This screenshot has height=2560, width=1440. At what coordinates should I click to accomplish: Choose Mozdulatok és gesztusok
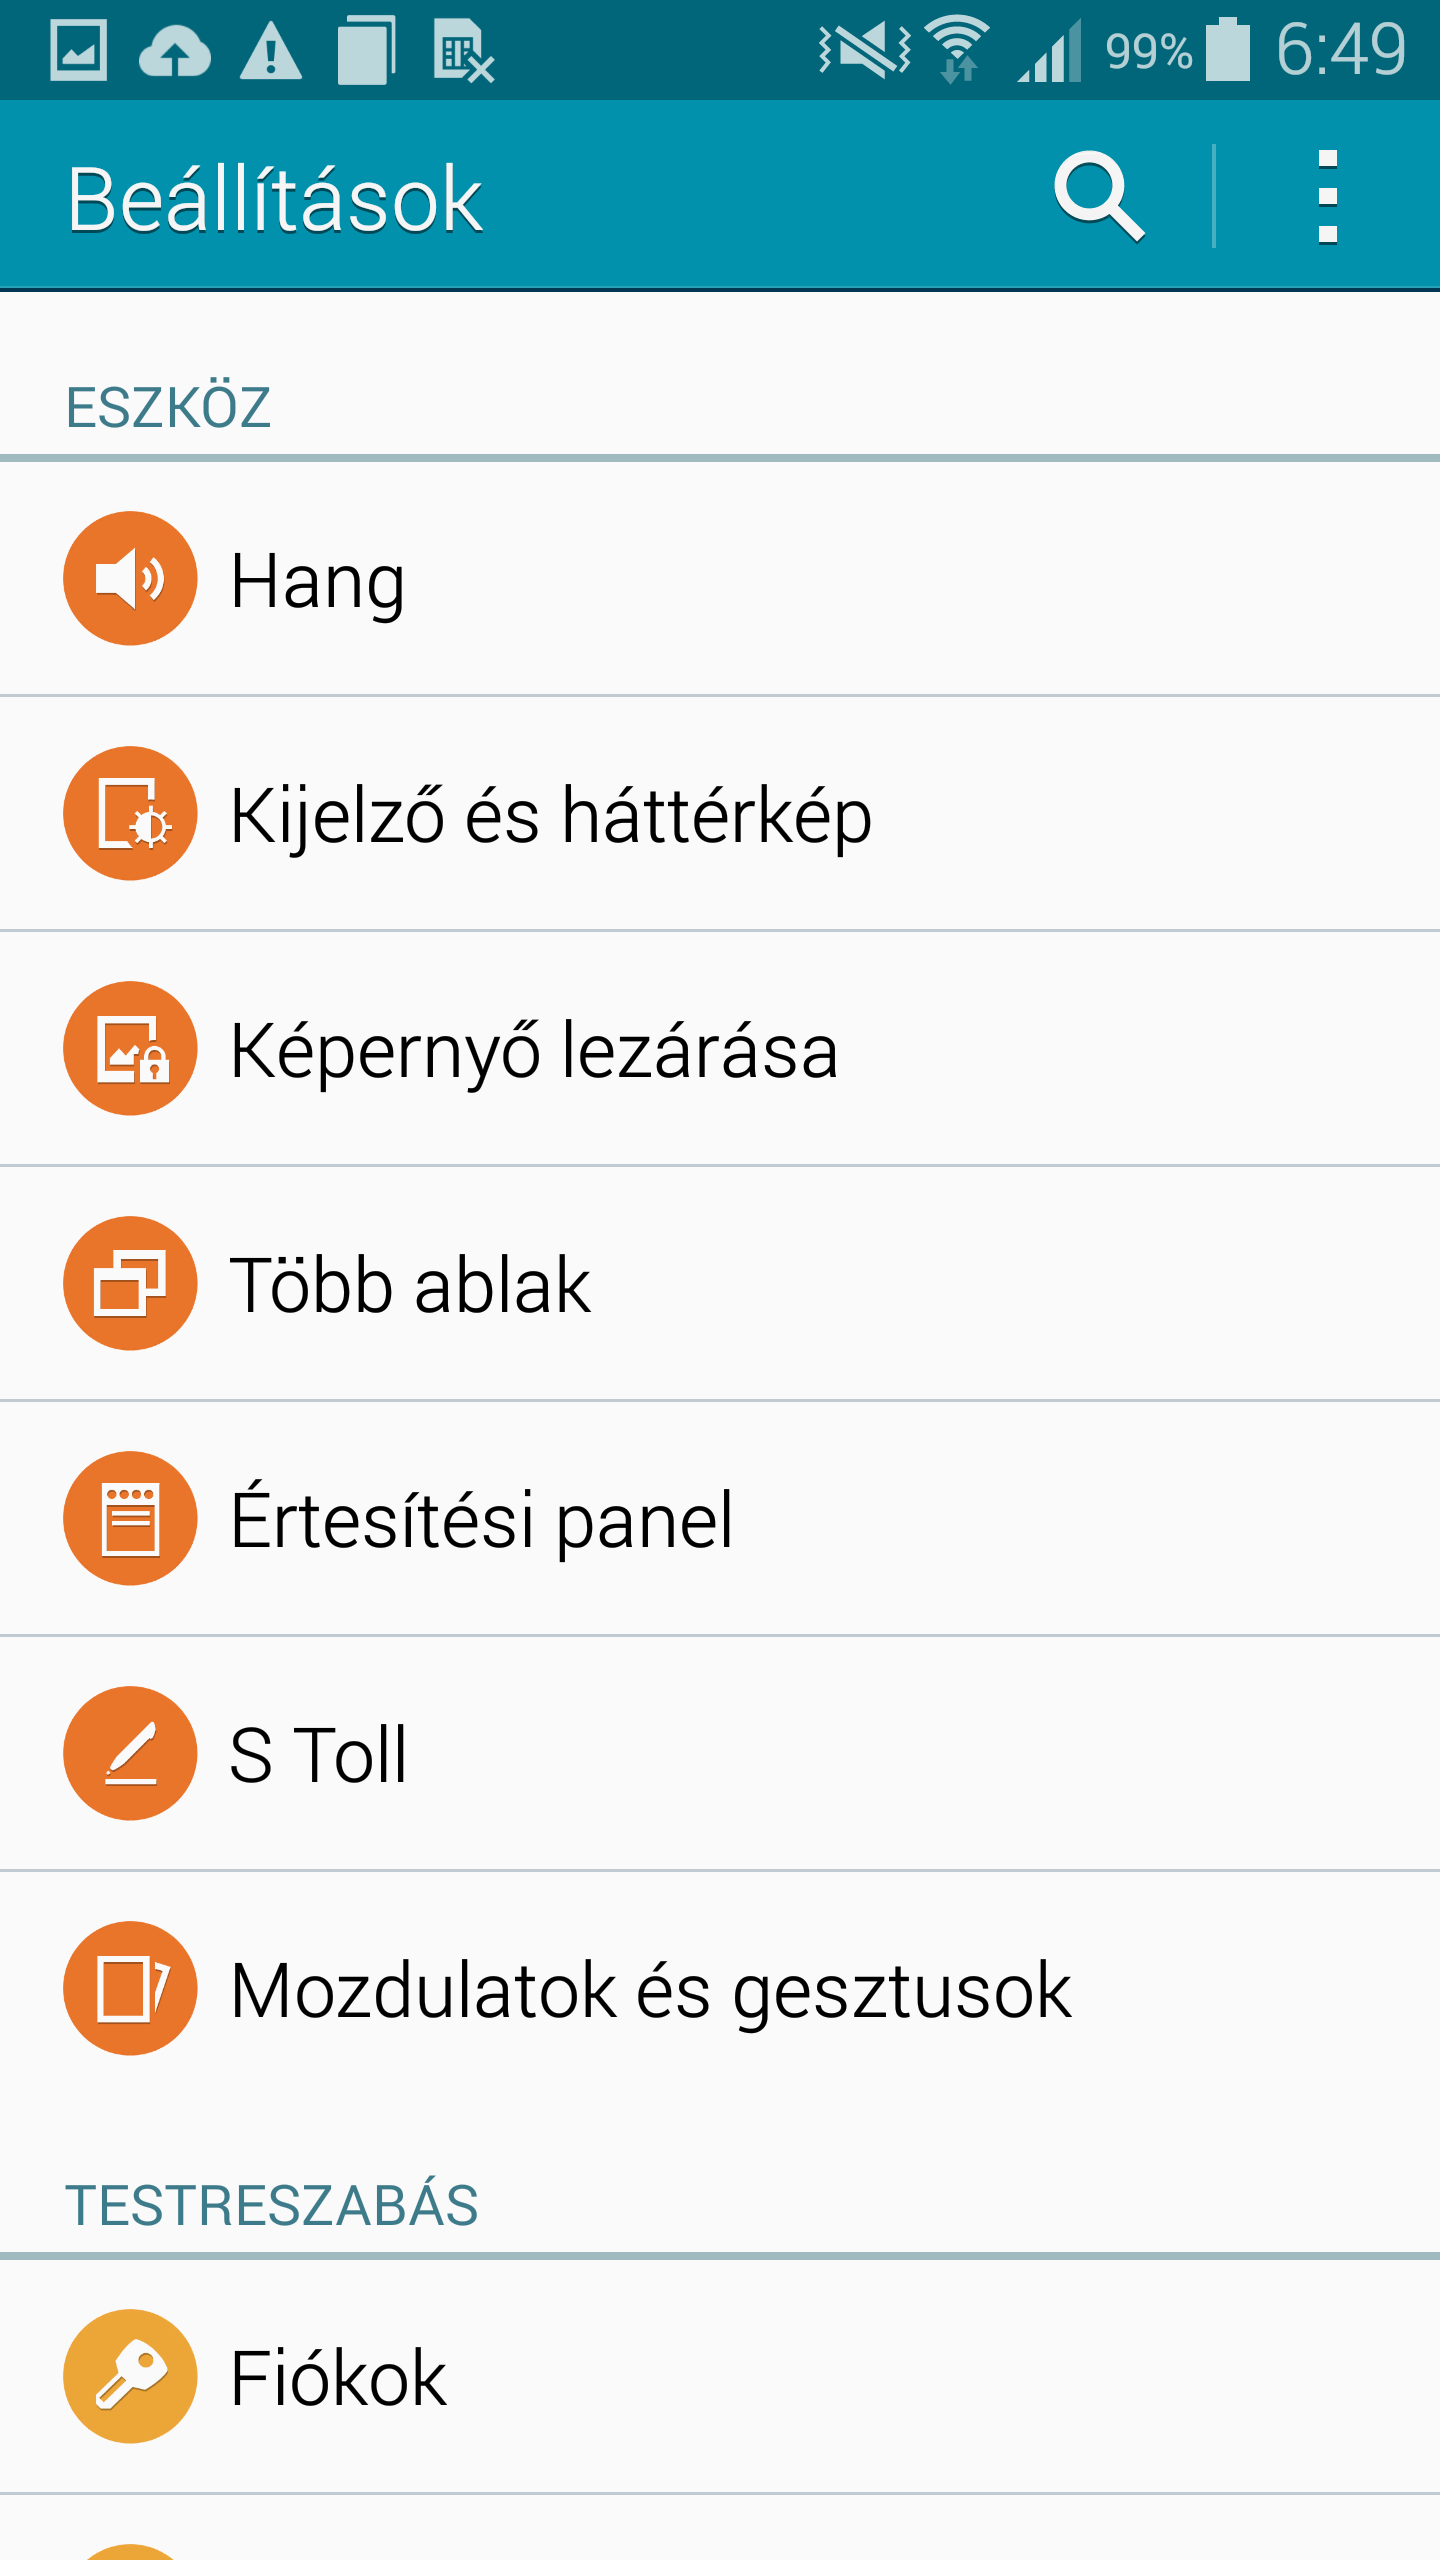tap(650, 1990)
